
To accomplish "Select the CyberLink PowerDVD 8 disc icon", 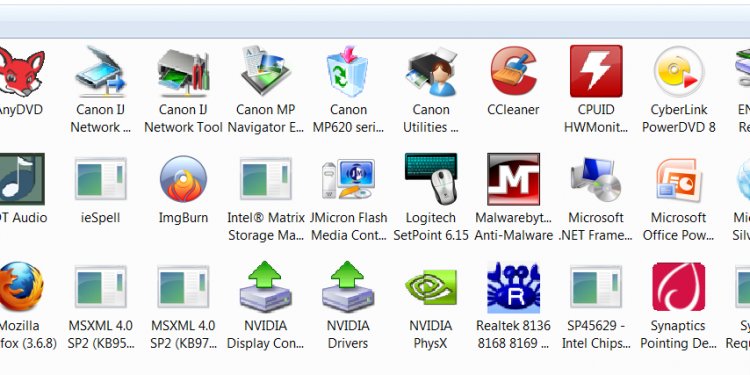I will (x=679, y=71).
